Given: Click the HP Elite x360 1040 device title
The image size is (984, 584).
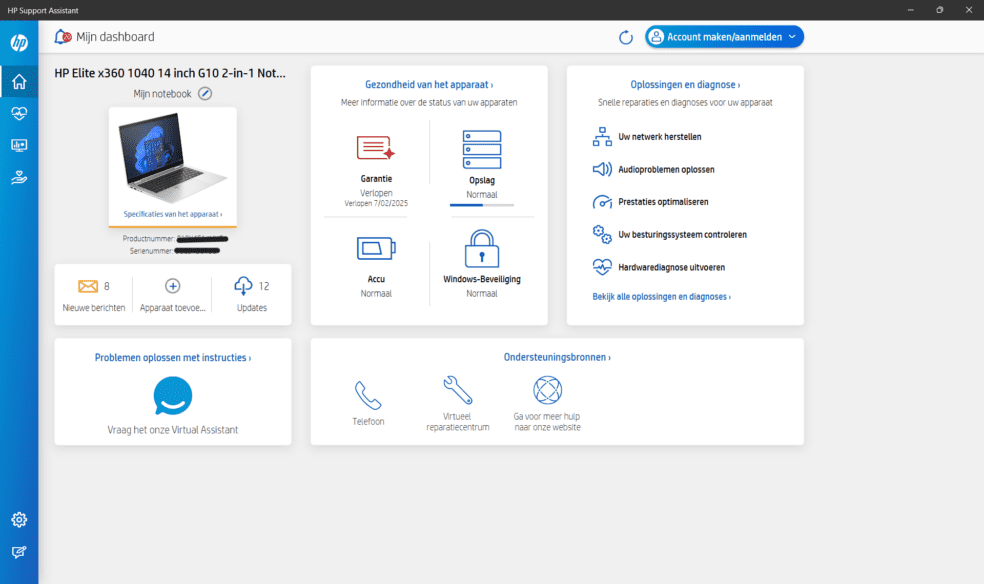Looking at the screenshot, I should click(170, 73).
